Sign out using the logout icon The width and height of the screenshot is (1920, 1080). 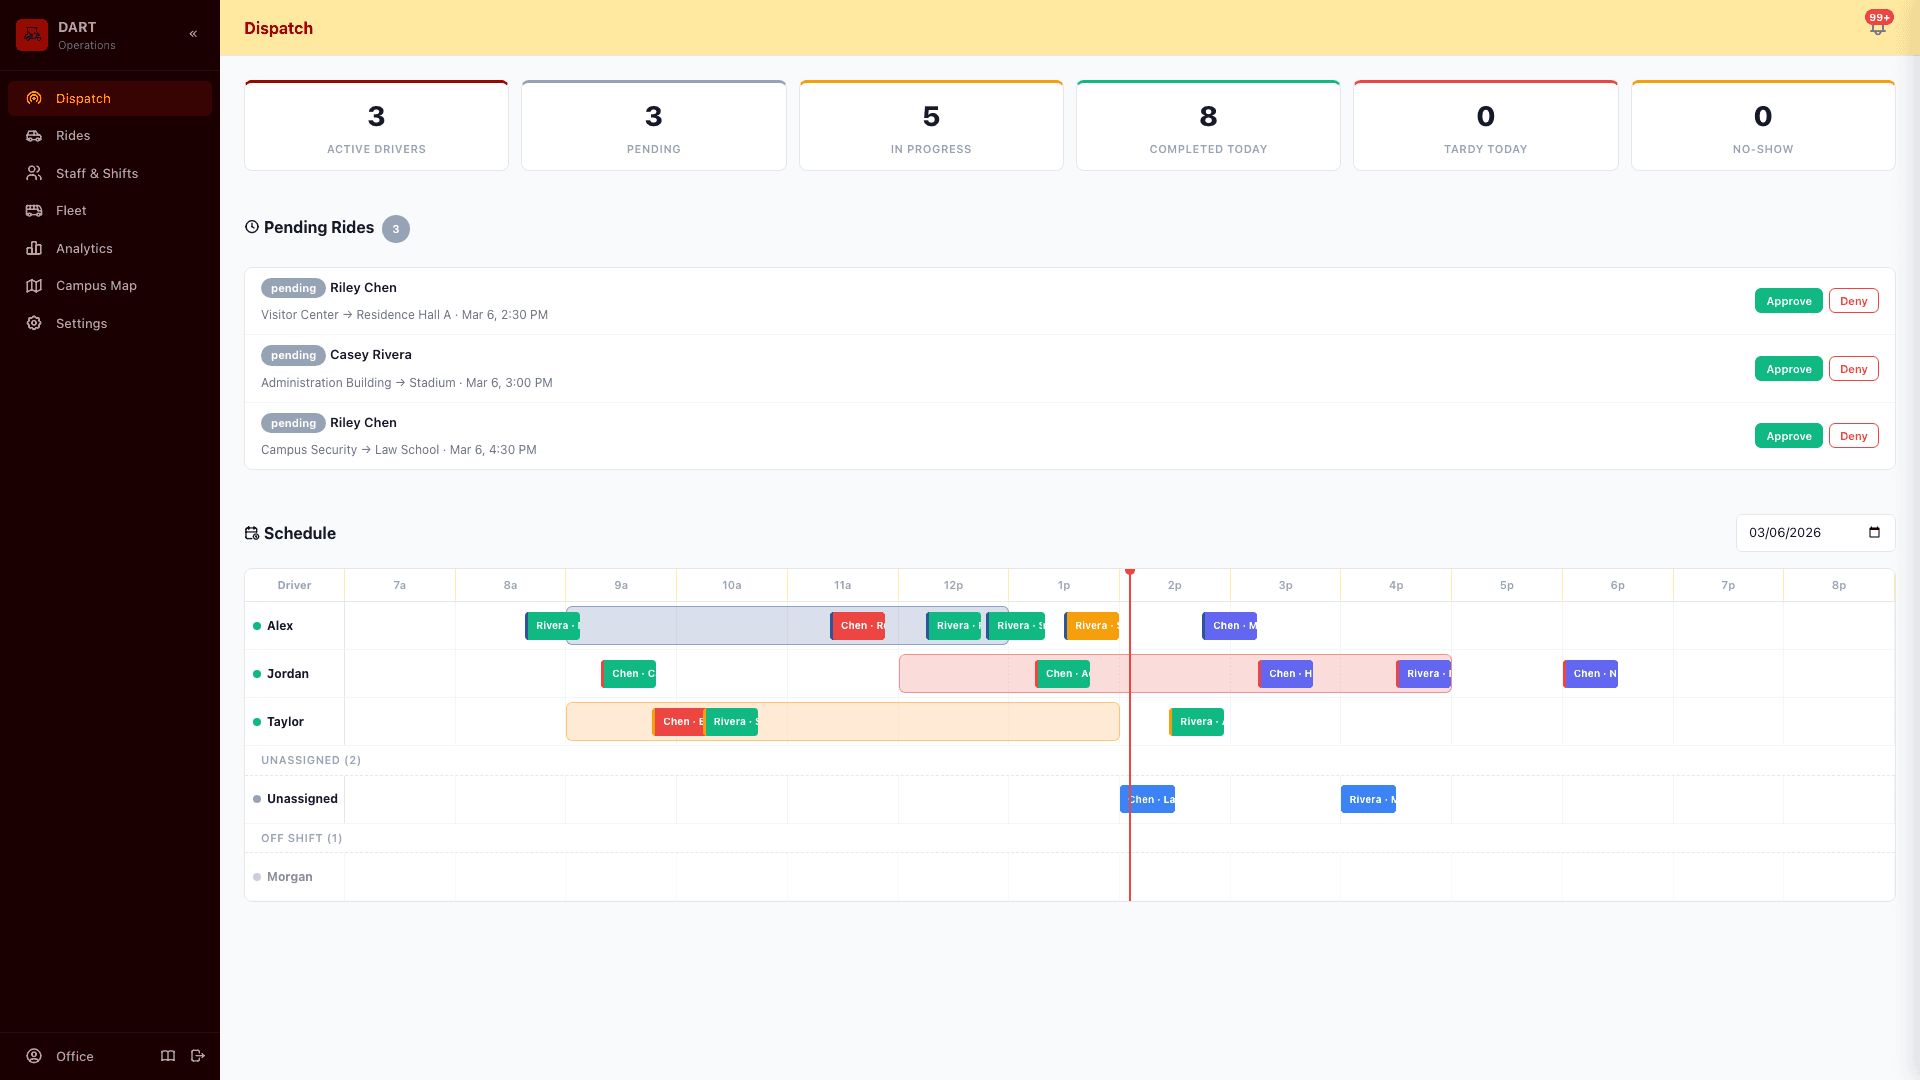coord(198,1056)
